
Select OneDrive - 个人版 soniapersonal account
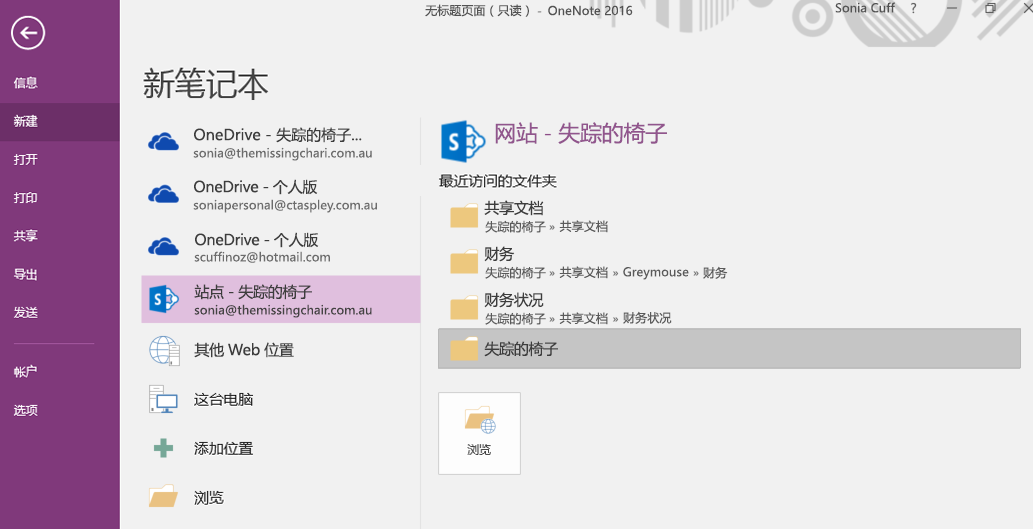coord(281,195)
